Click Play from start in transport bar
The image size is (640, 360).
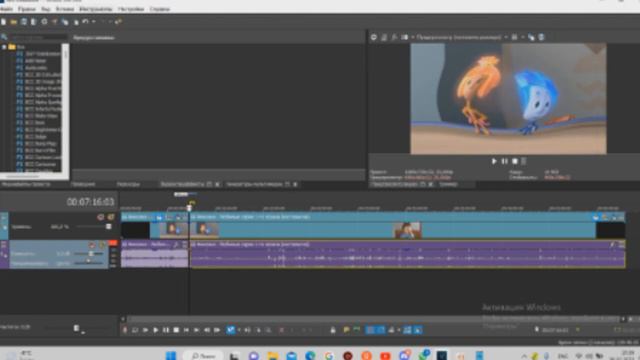click(x=145, y=330)
